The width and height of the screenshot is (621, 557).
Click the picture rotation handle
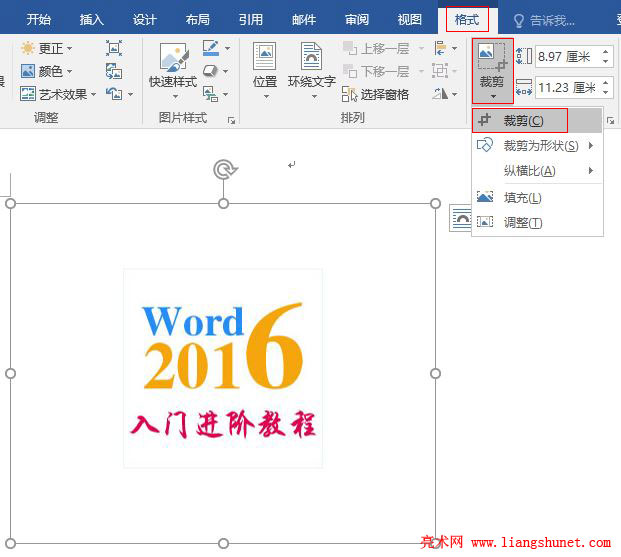pyautogui.click(x=225, y=170)
